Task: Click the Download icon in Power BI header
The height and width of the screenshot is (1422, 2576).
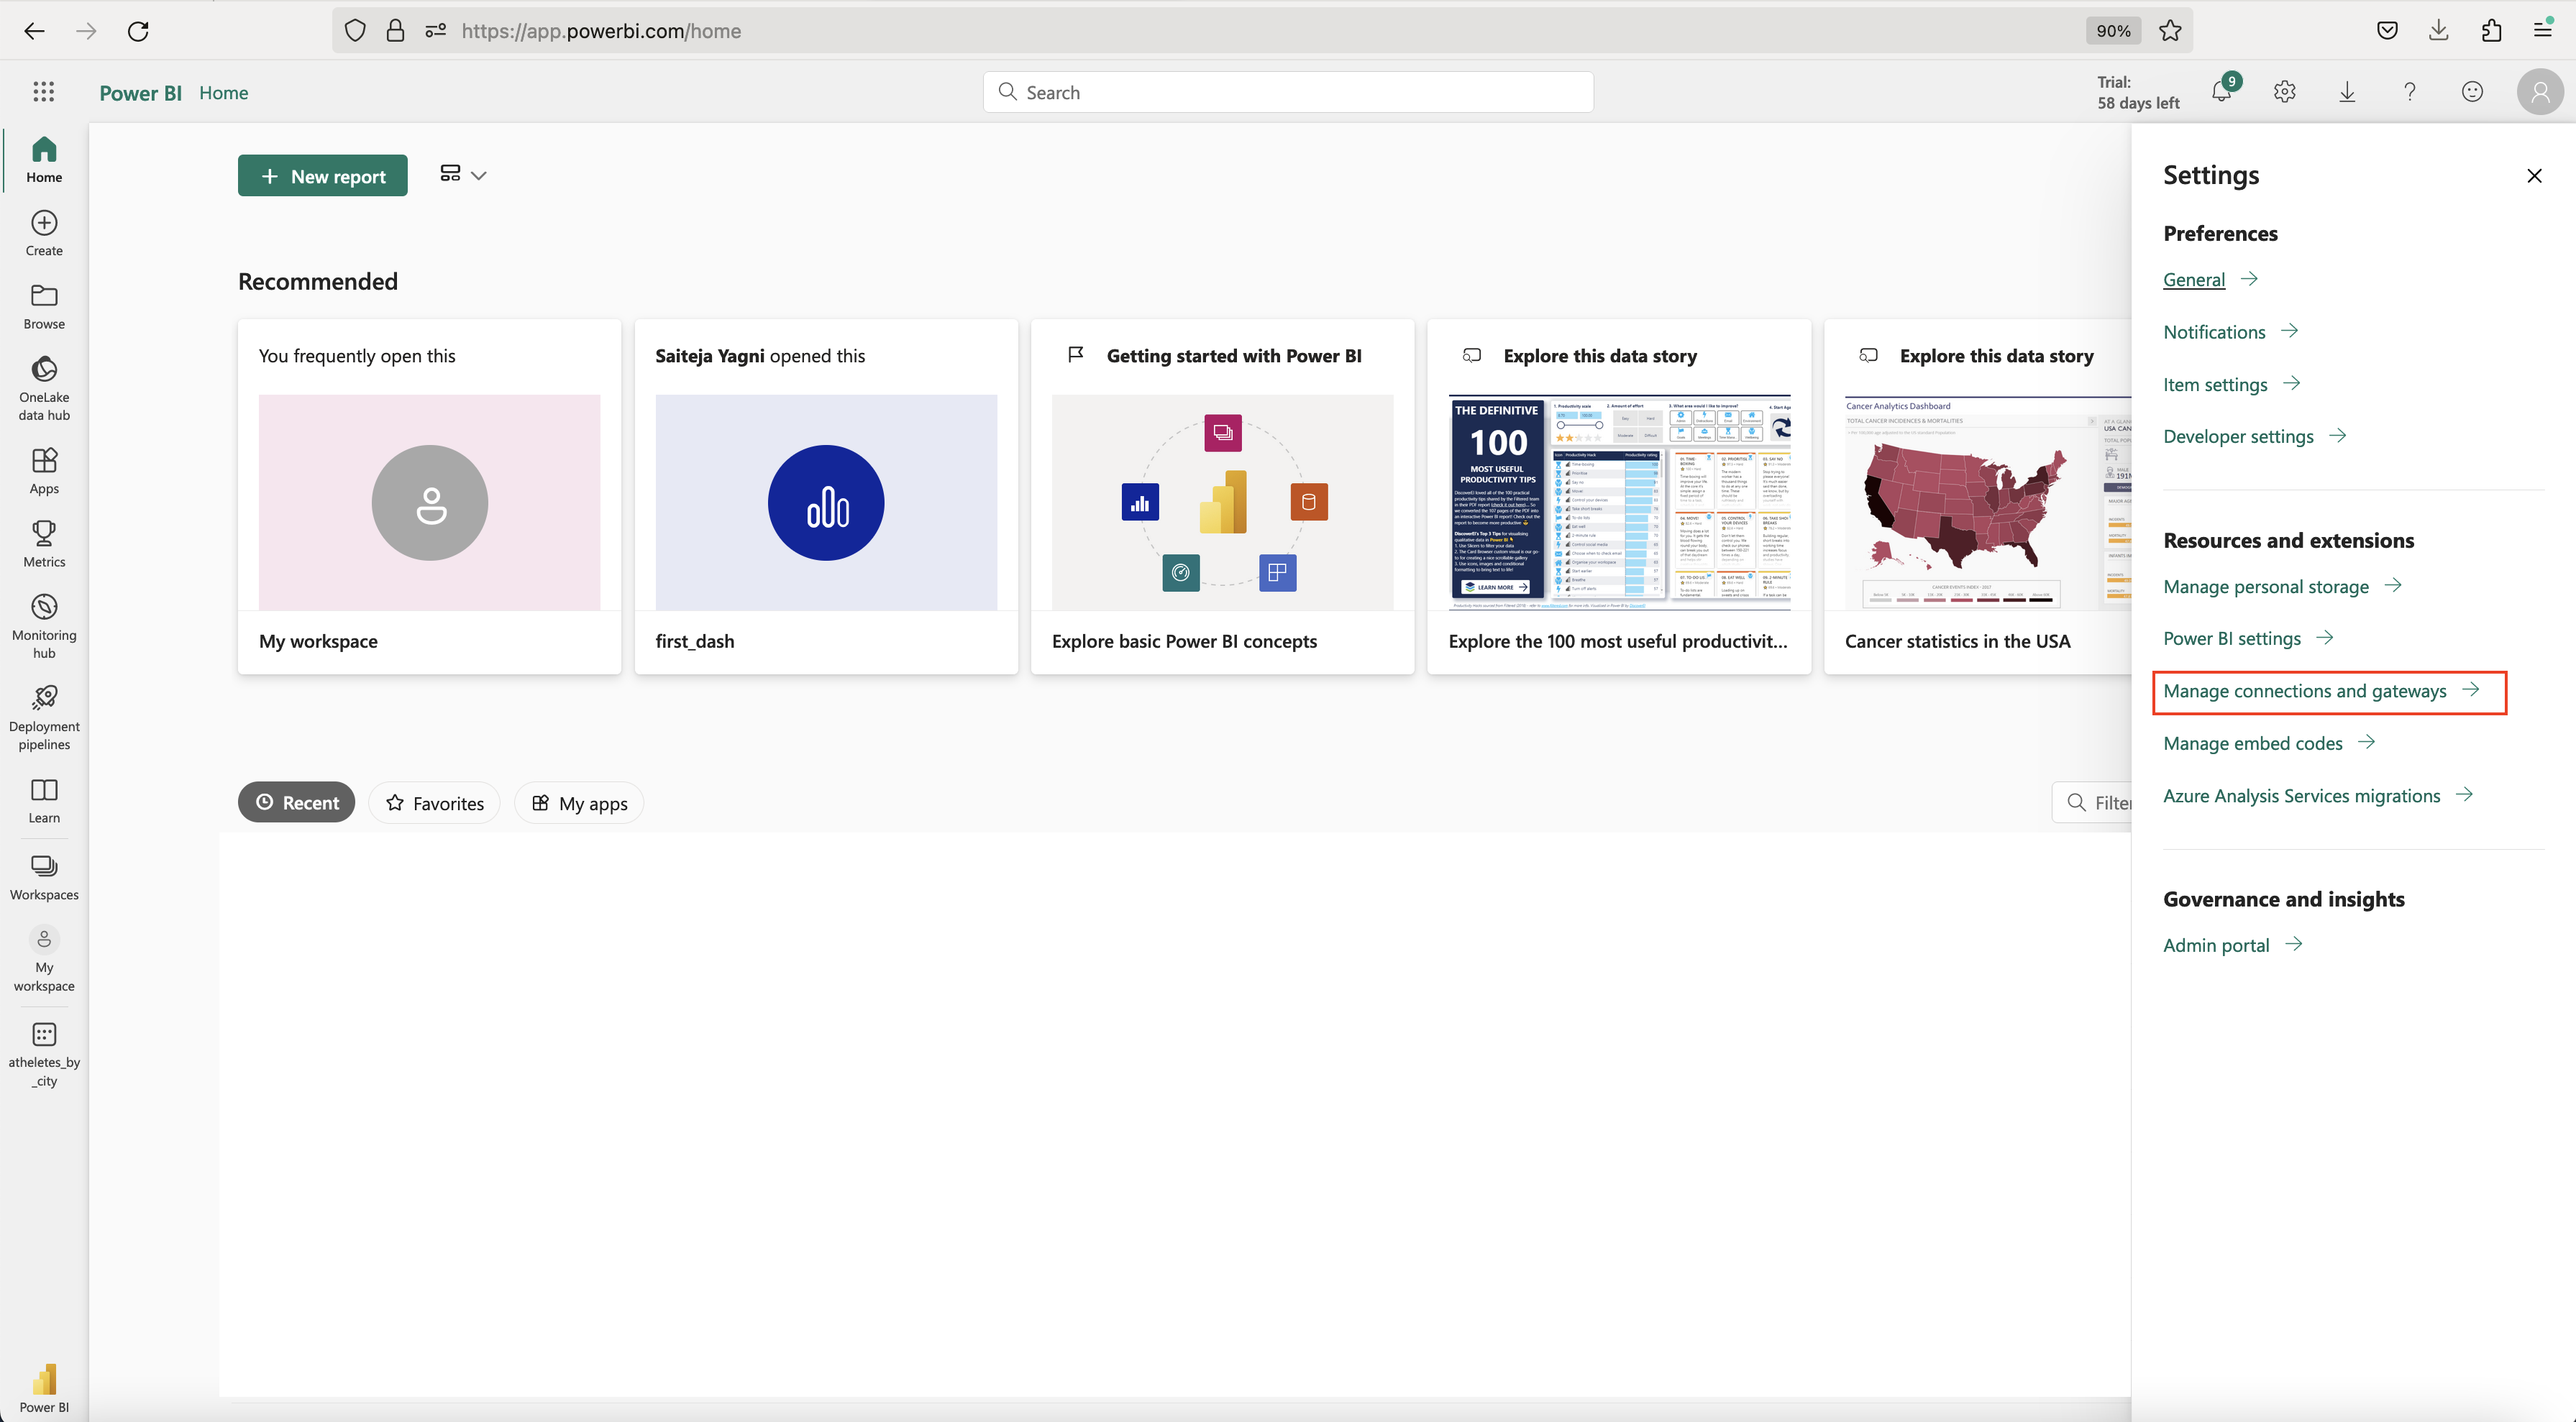Action: [2347, 92]
